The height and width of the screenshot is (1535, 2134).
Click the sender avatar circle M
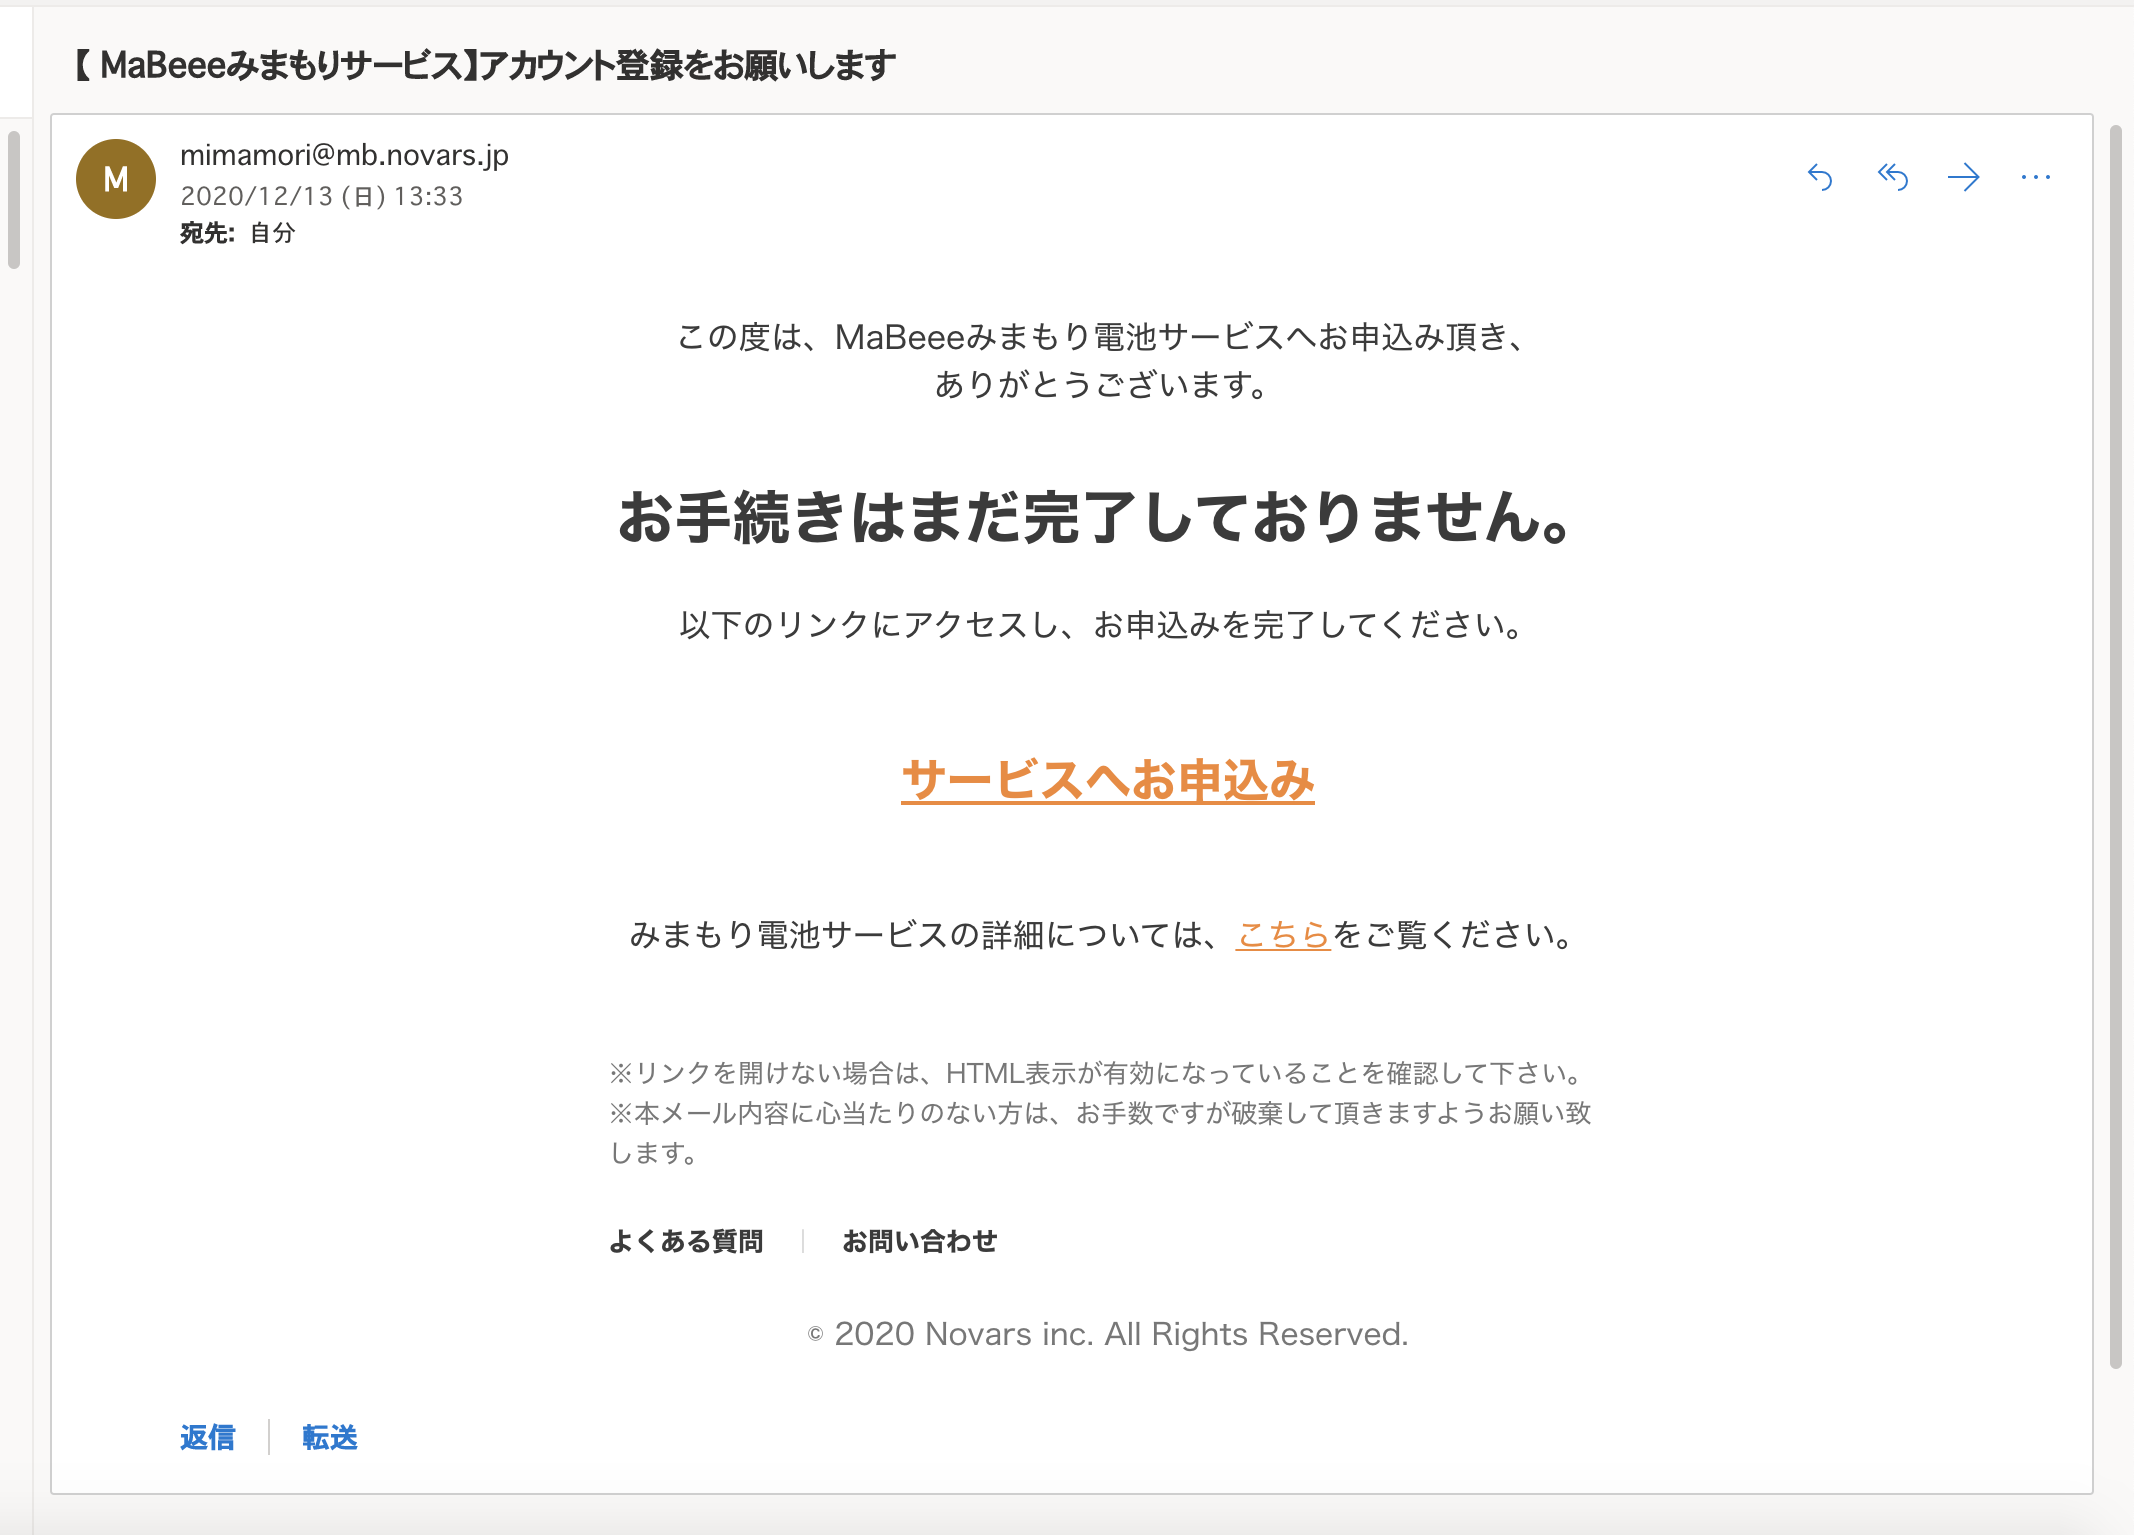click(x=116, y=179)
